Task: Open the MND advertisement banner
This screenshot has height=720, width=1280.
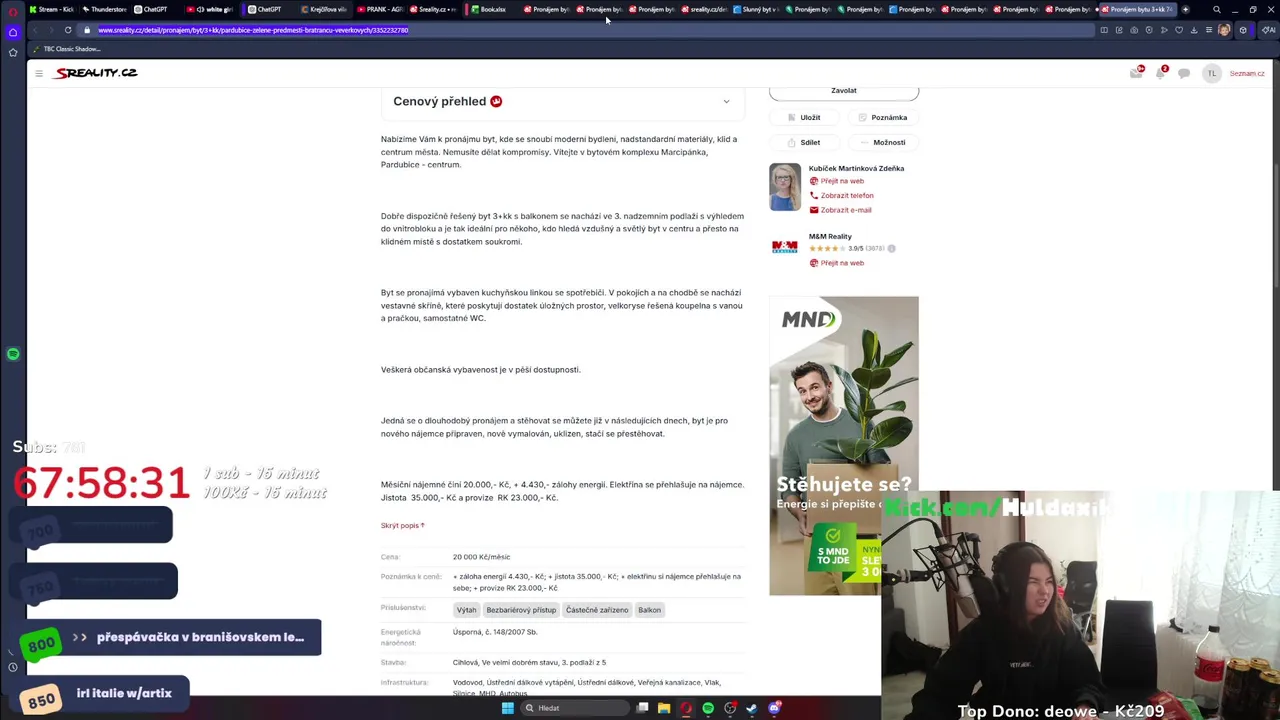Action: point(844,445)
